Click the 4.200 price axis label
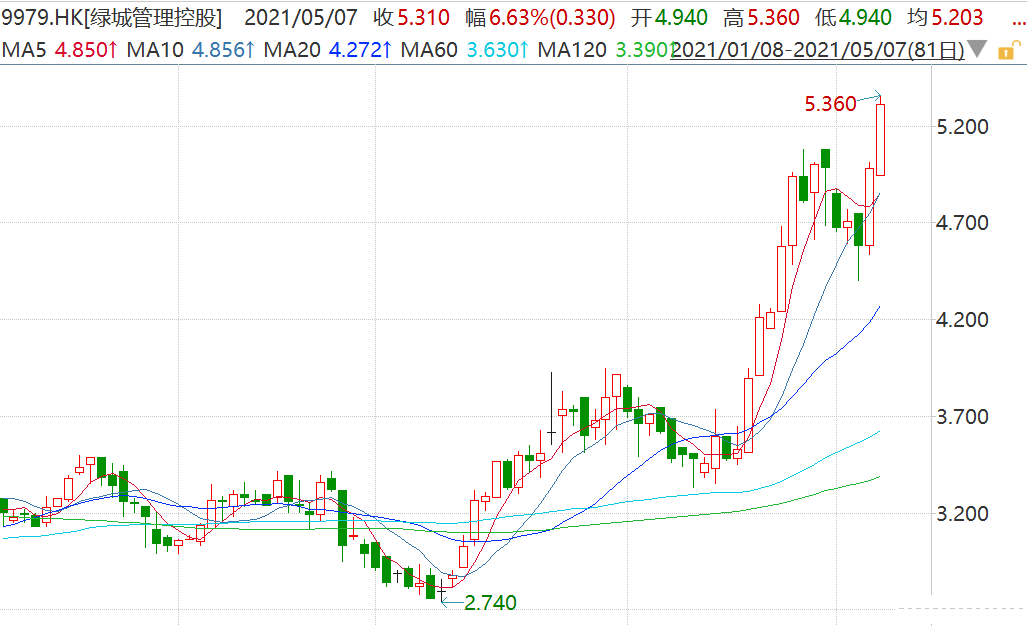 [962, 320]
